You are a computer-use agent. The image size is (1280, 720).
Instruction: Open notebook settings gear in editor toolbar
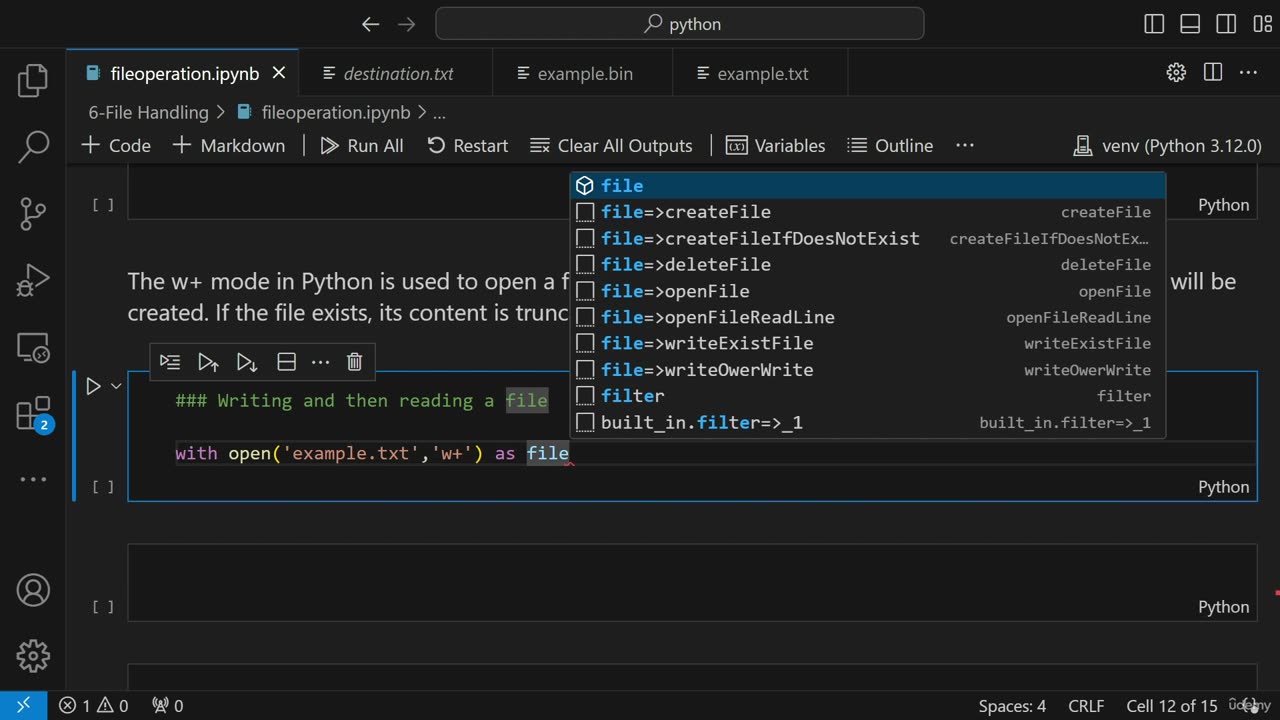(1176, 73)
